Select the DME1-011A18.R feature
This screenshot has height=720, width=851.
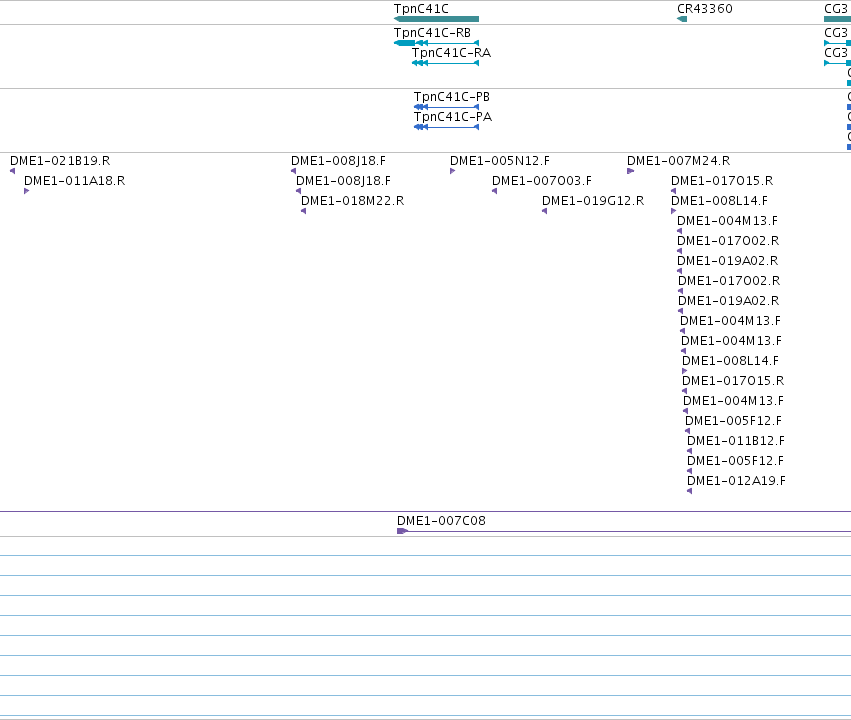point(26,191)
